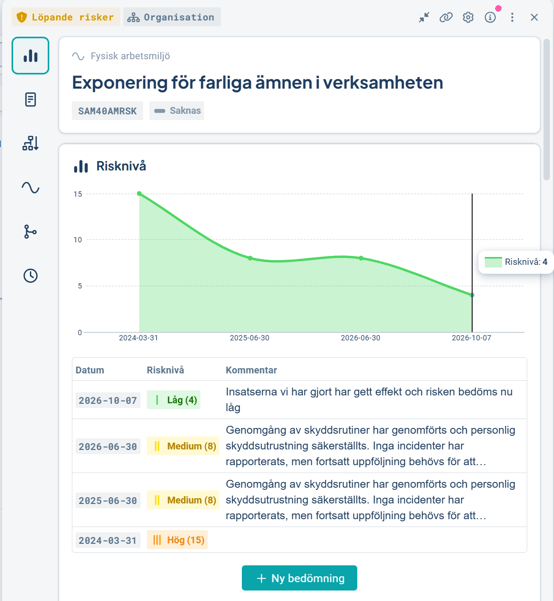554x601 pixels.
Task: Click the Ny bedömning button
Action: click(x=299, y=578)
